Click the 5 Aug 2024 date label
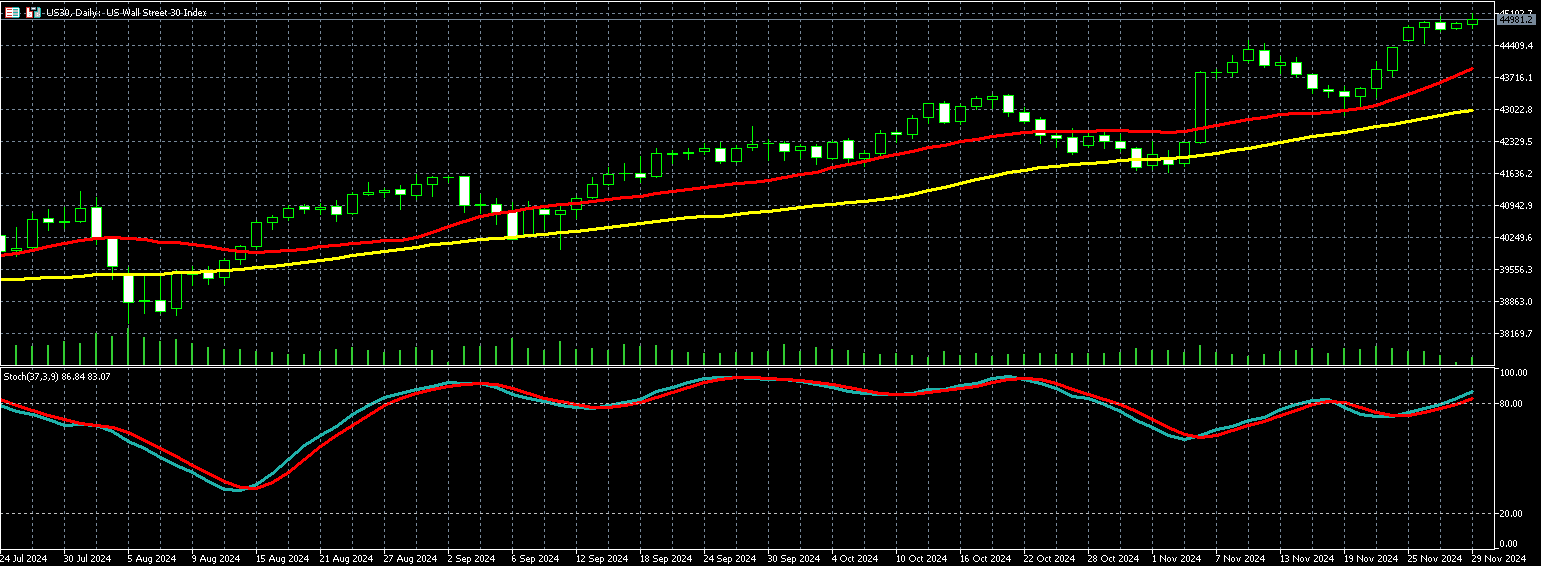1541x566 pixels. click(150, 558)
